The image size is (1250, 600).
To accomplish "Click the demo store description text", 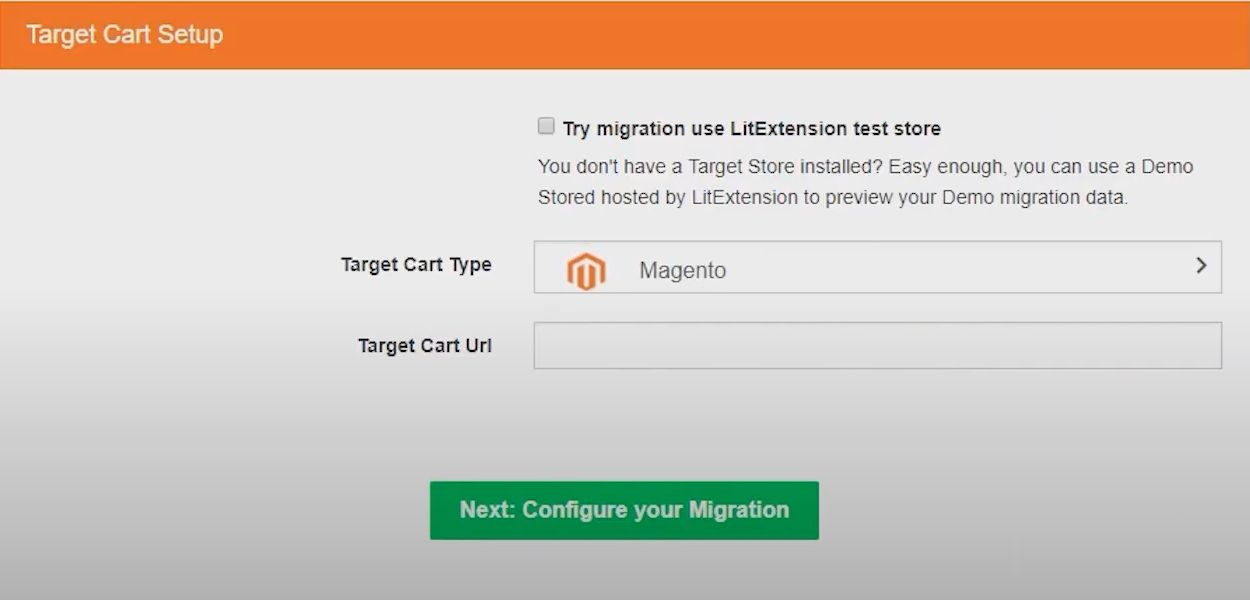I will pyautogui.click(x=866, y=181).
